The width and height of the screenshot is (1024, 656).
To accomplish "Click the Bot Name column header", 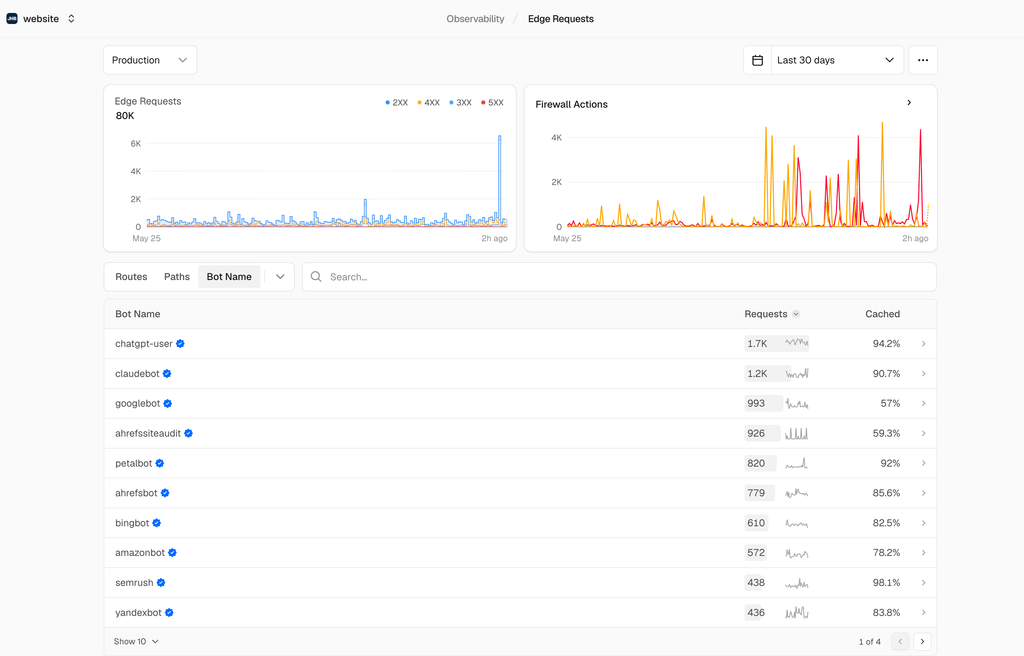I will [138, 314].
